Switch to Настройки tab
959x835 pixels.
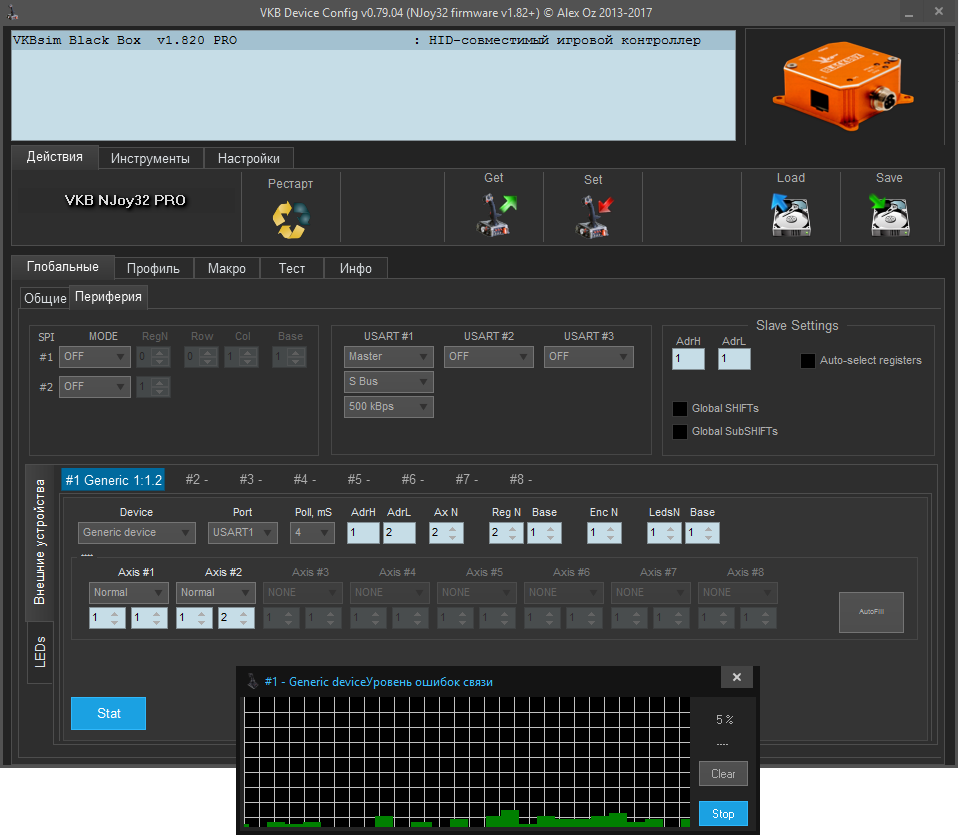248,159
